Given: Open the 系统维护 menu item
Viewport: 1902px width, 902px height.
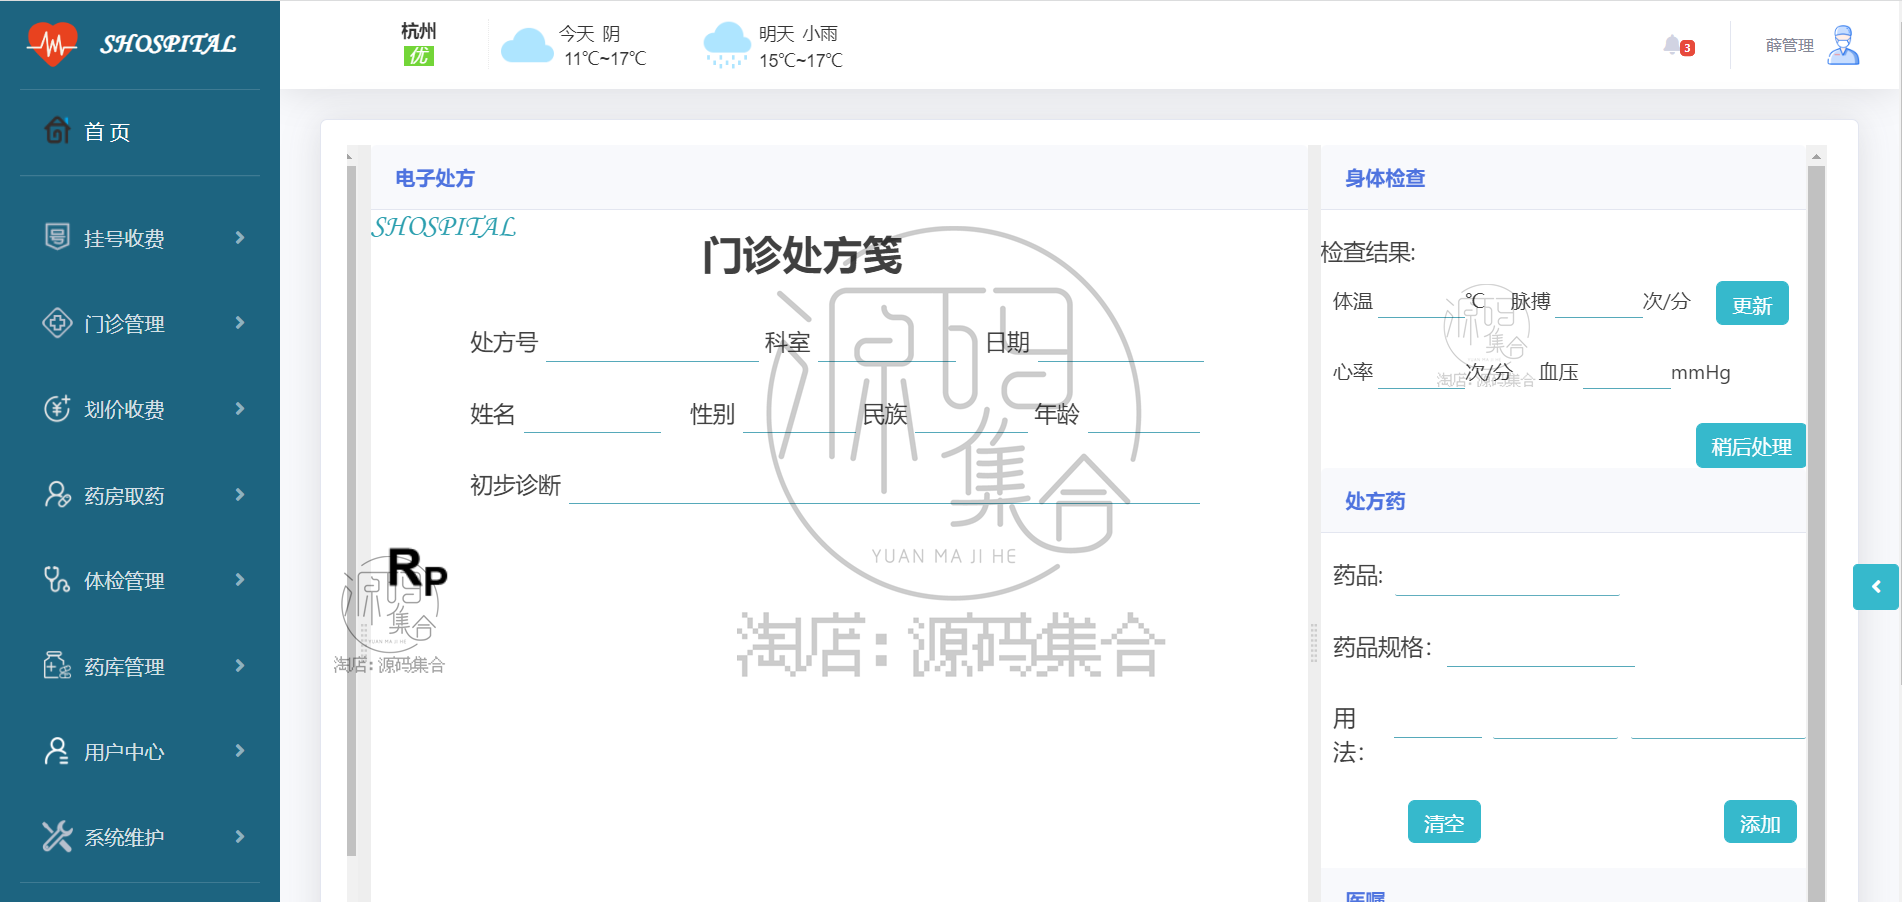Looking at the screenshot, I should coord(140,837).
